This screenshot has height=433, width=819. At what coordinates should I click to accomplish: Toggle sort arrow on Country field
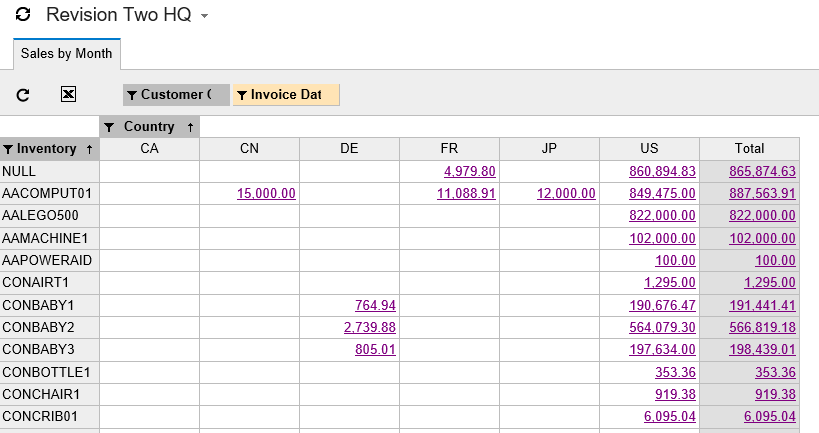190,127
